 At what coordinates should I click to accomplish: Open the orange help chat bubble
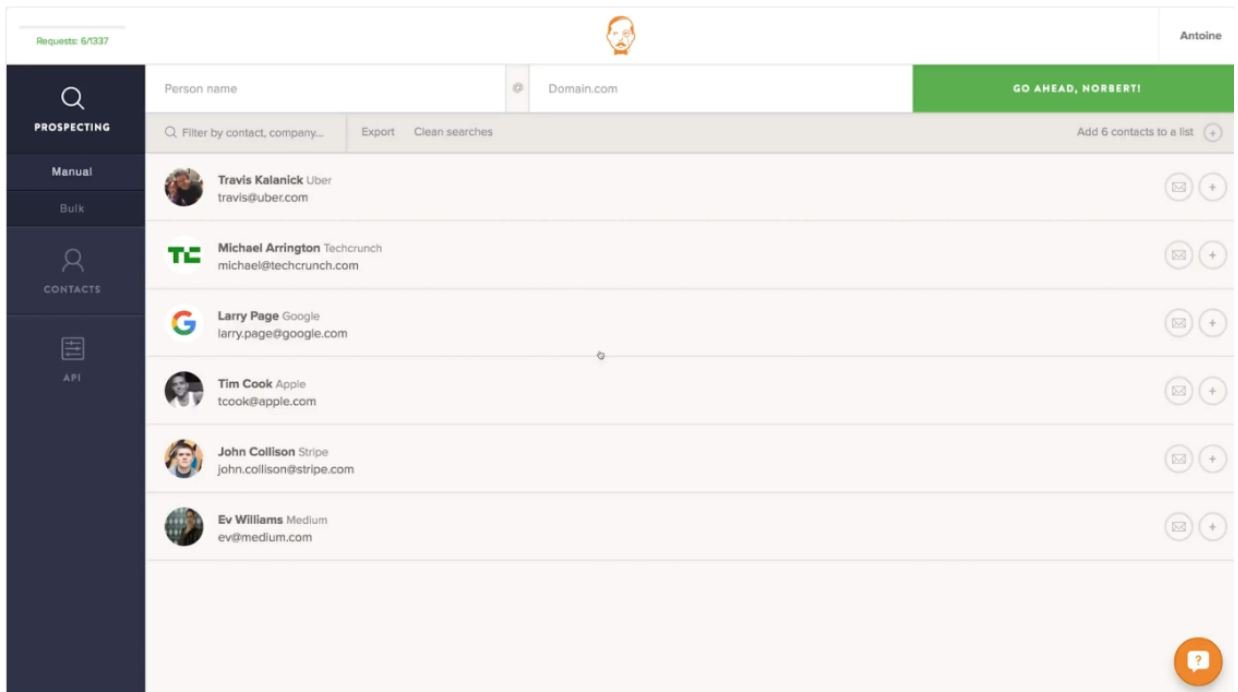coord(1198,661)
